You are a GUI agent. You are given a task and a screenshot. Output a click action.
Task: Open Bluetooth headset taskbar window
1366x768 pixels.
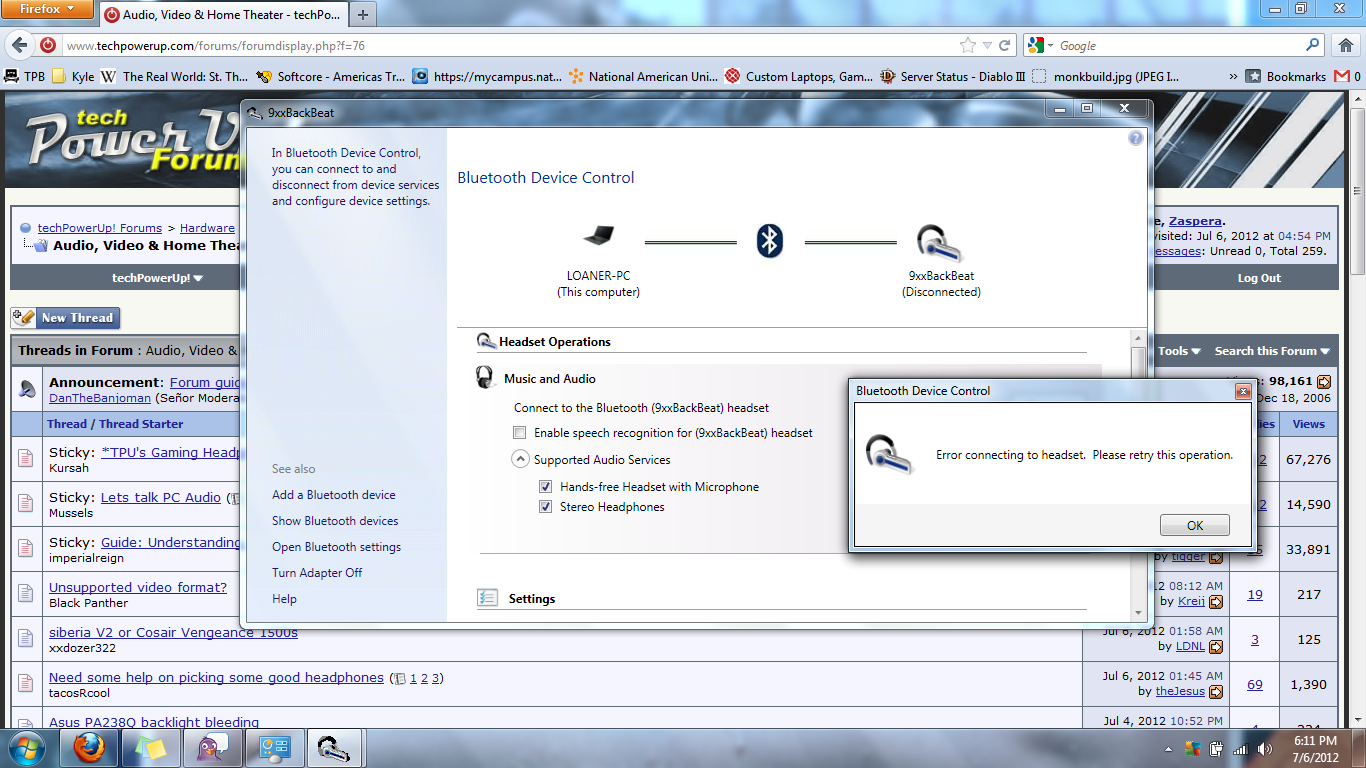pos(334,748)
